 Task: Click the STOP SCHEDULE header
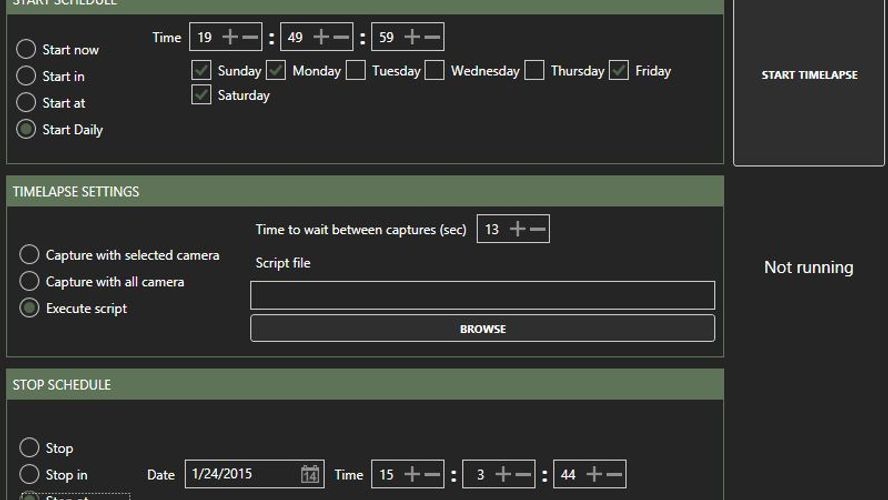[365, 384]
